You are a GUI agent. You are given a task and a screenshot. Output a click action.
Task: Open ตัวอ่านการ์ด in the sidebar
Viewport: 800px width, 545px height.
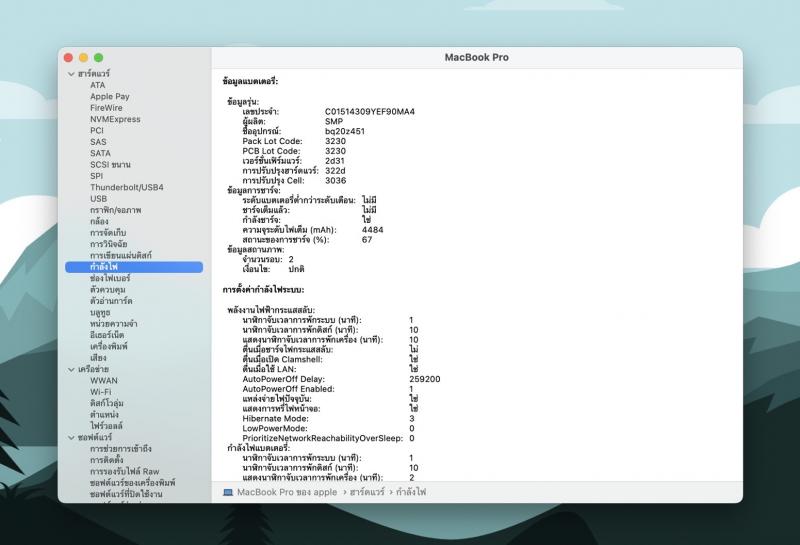click(x=111, y=301)
